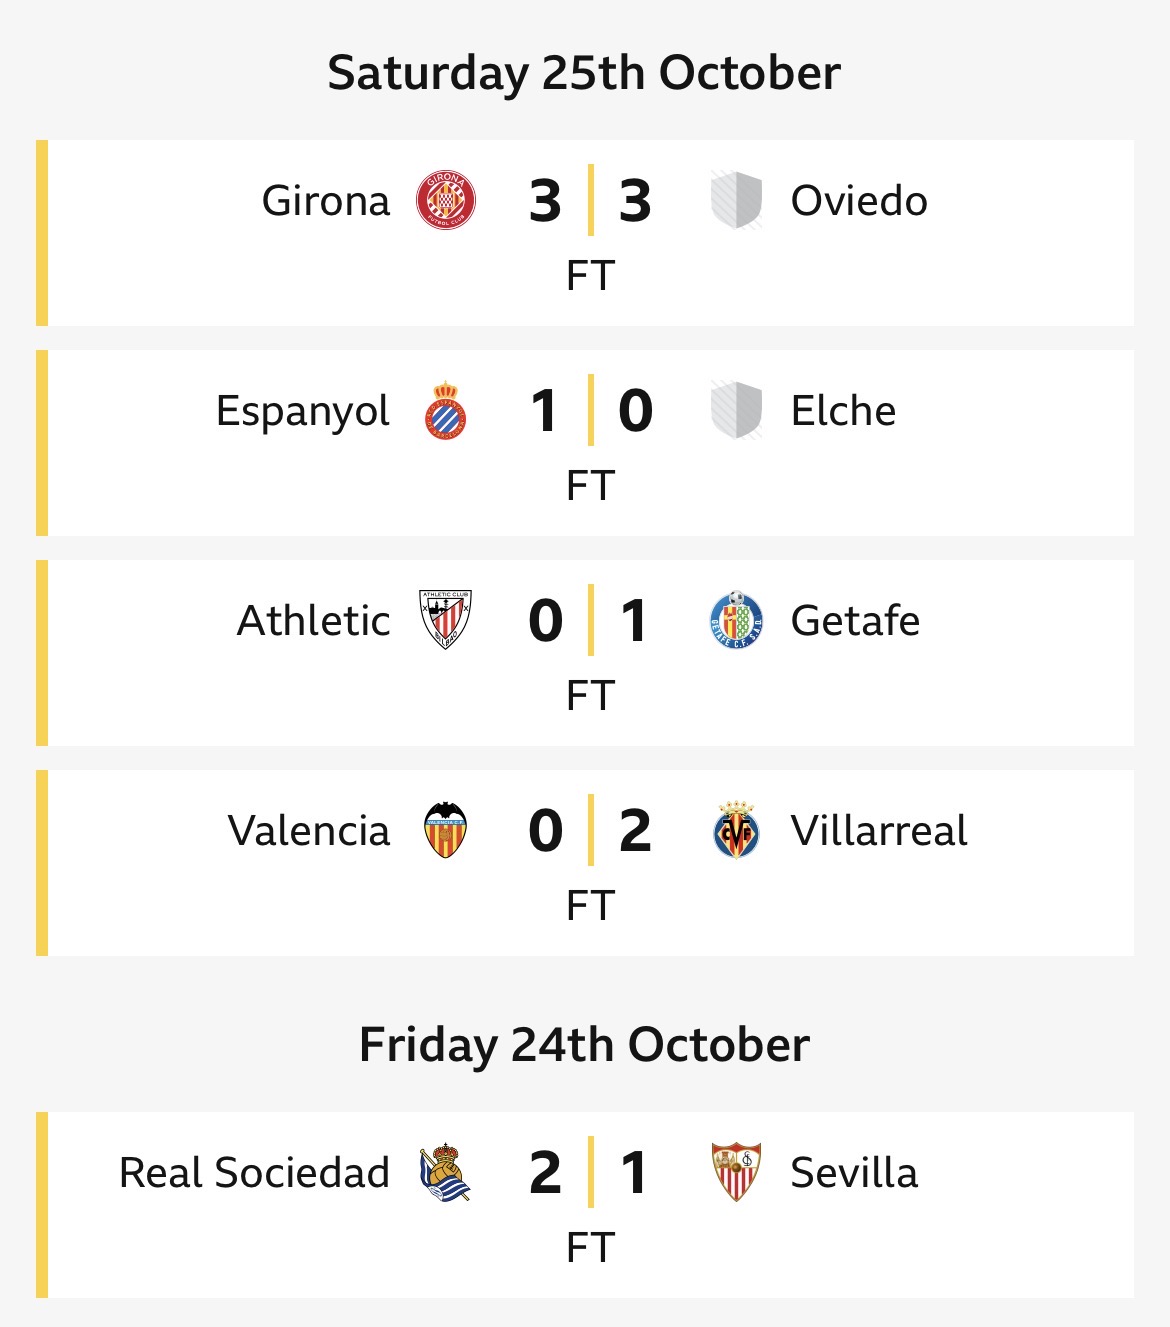
Task: View Athletic 0-1 Getafe match score
Action: (x=590, y=621)
